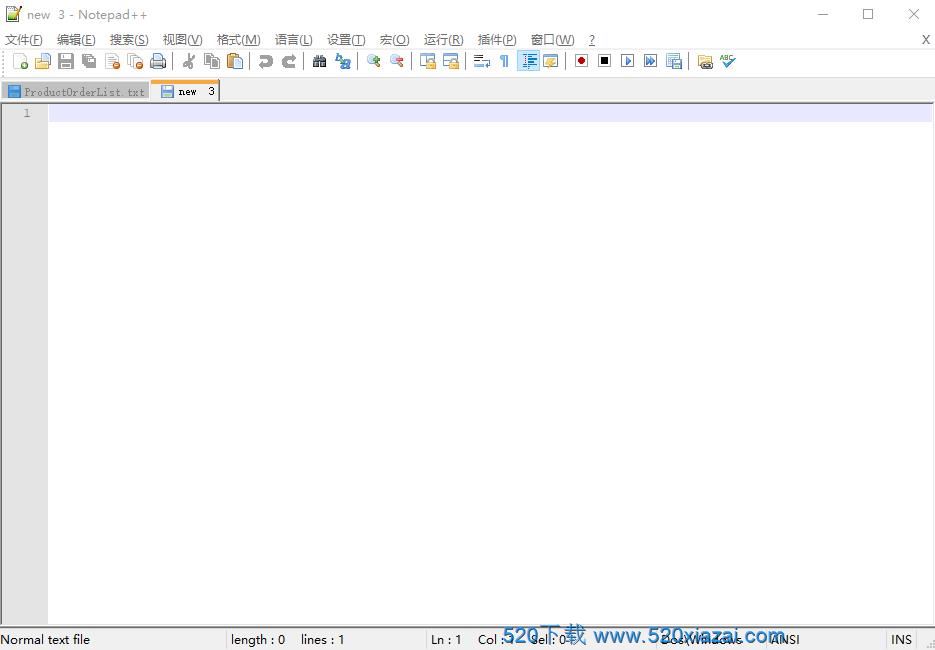This screenshot has height=650, width=935.
Task: Click the folder plugin icon in toolbar
Action: pos(705,61)
